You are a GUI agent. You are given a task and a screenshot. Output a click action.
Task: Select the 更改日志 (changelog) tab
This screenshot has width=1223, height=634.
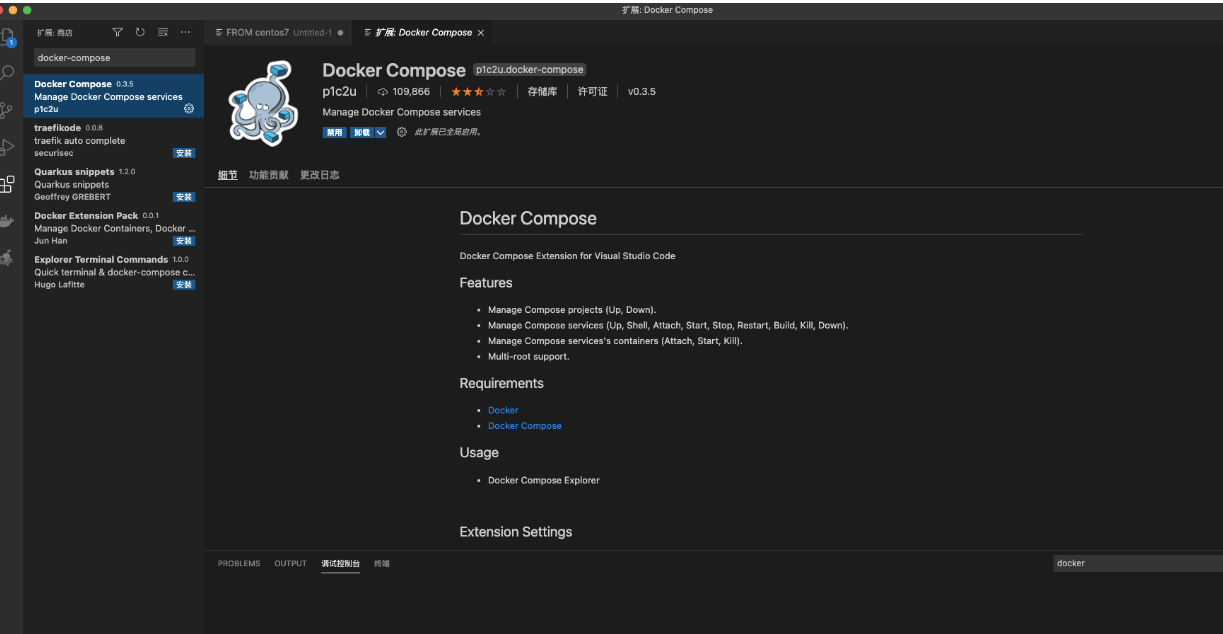point(320,175)
